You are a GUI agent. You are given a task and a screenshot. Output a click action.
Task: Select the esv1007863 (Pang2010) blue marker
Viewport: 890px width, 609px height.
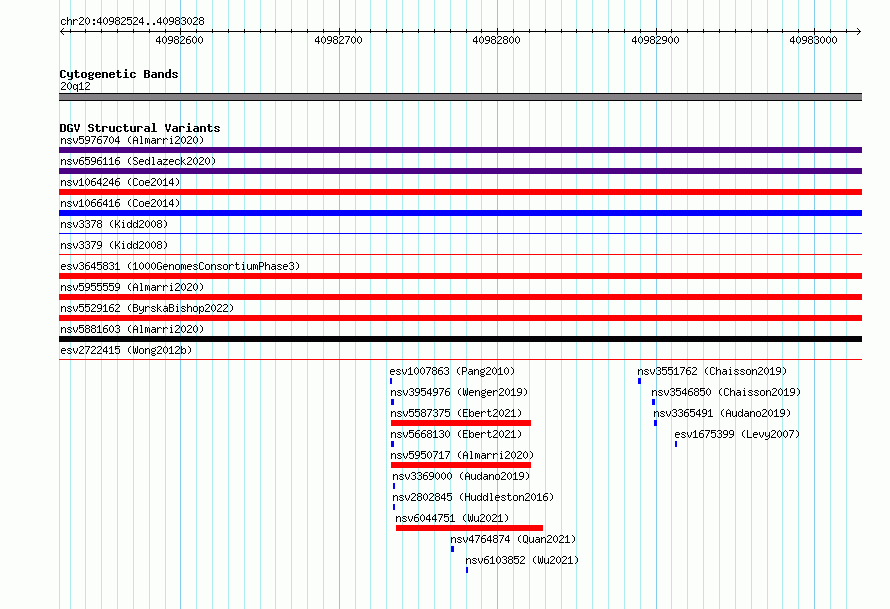pos(391,381)
